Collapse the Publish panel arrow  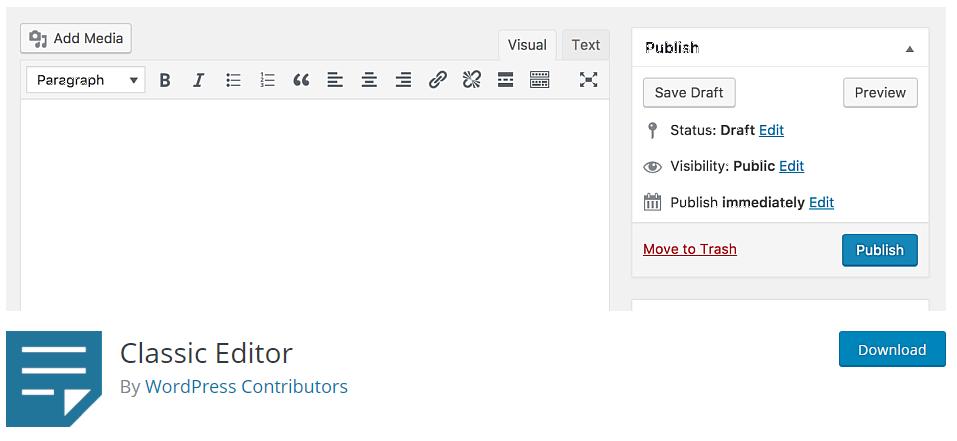coord(909,49)
